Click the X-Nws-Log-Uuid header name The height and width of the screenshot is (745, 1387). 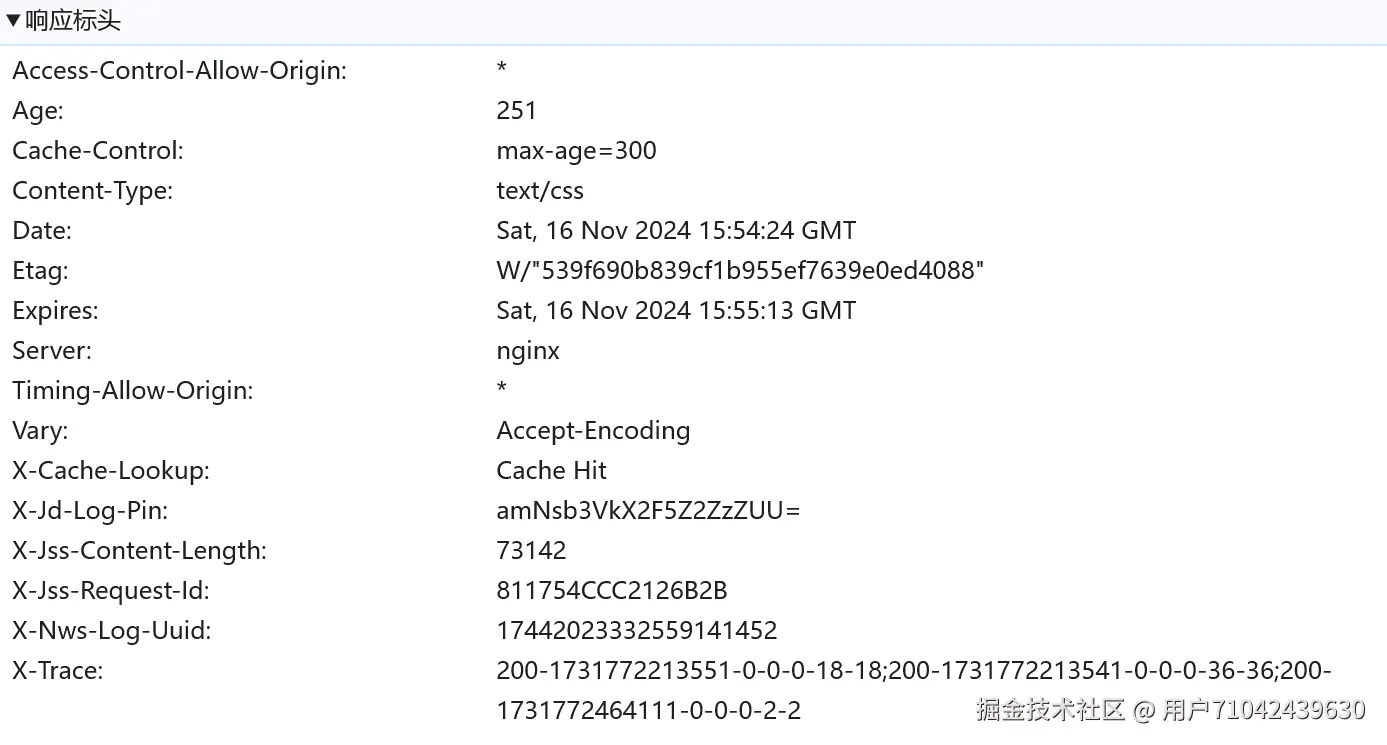coord(112,631)
